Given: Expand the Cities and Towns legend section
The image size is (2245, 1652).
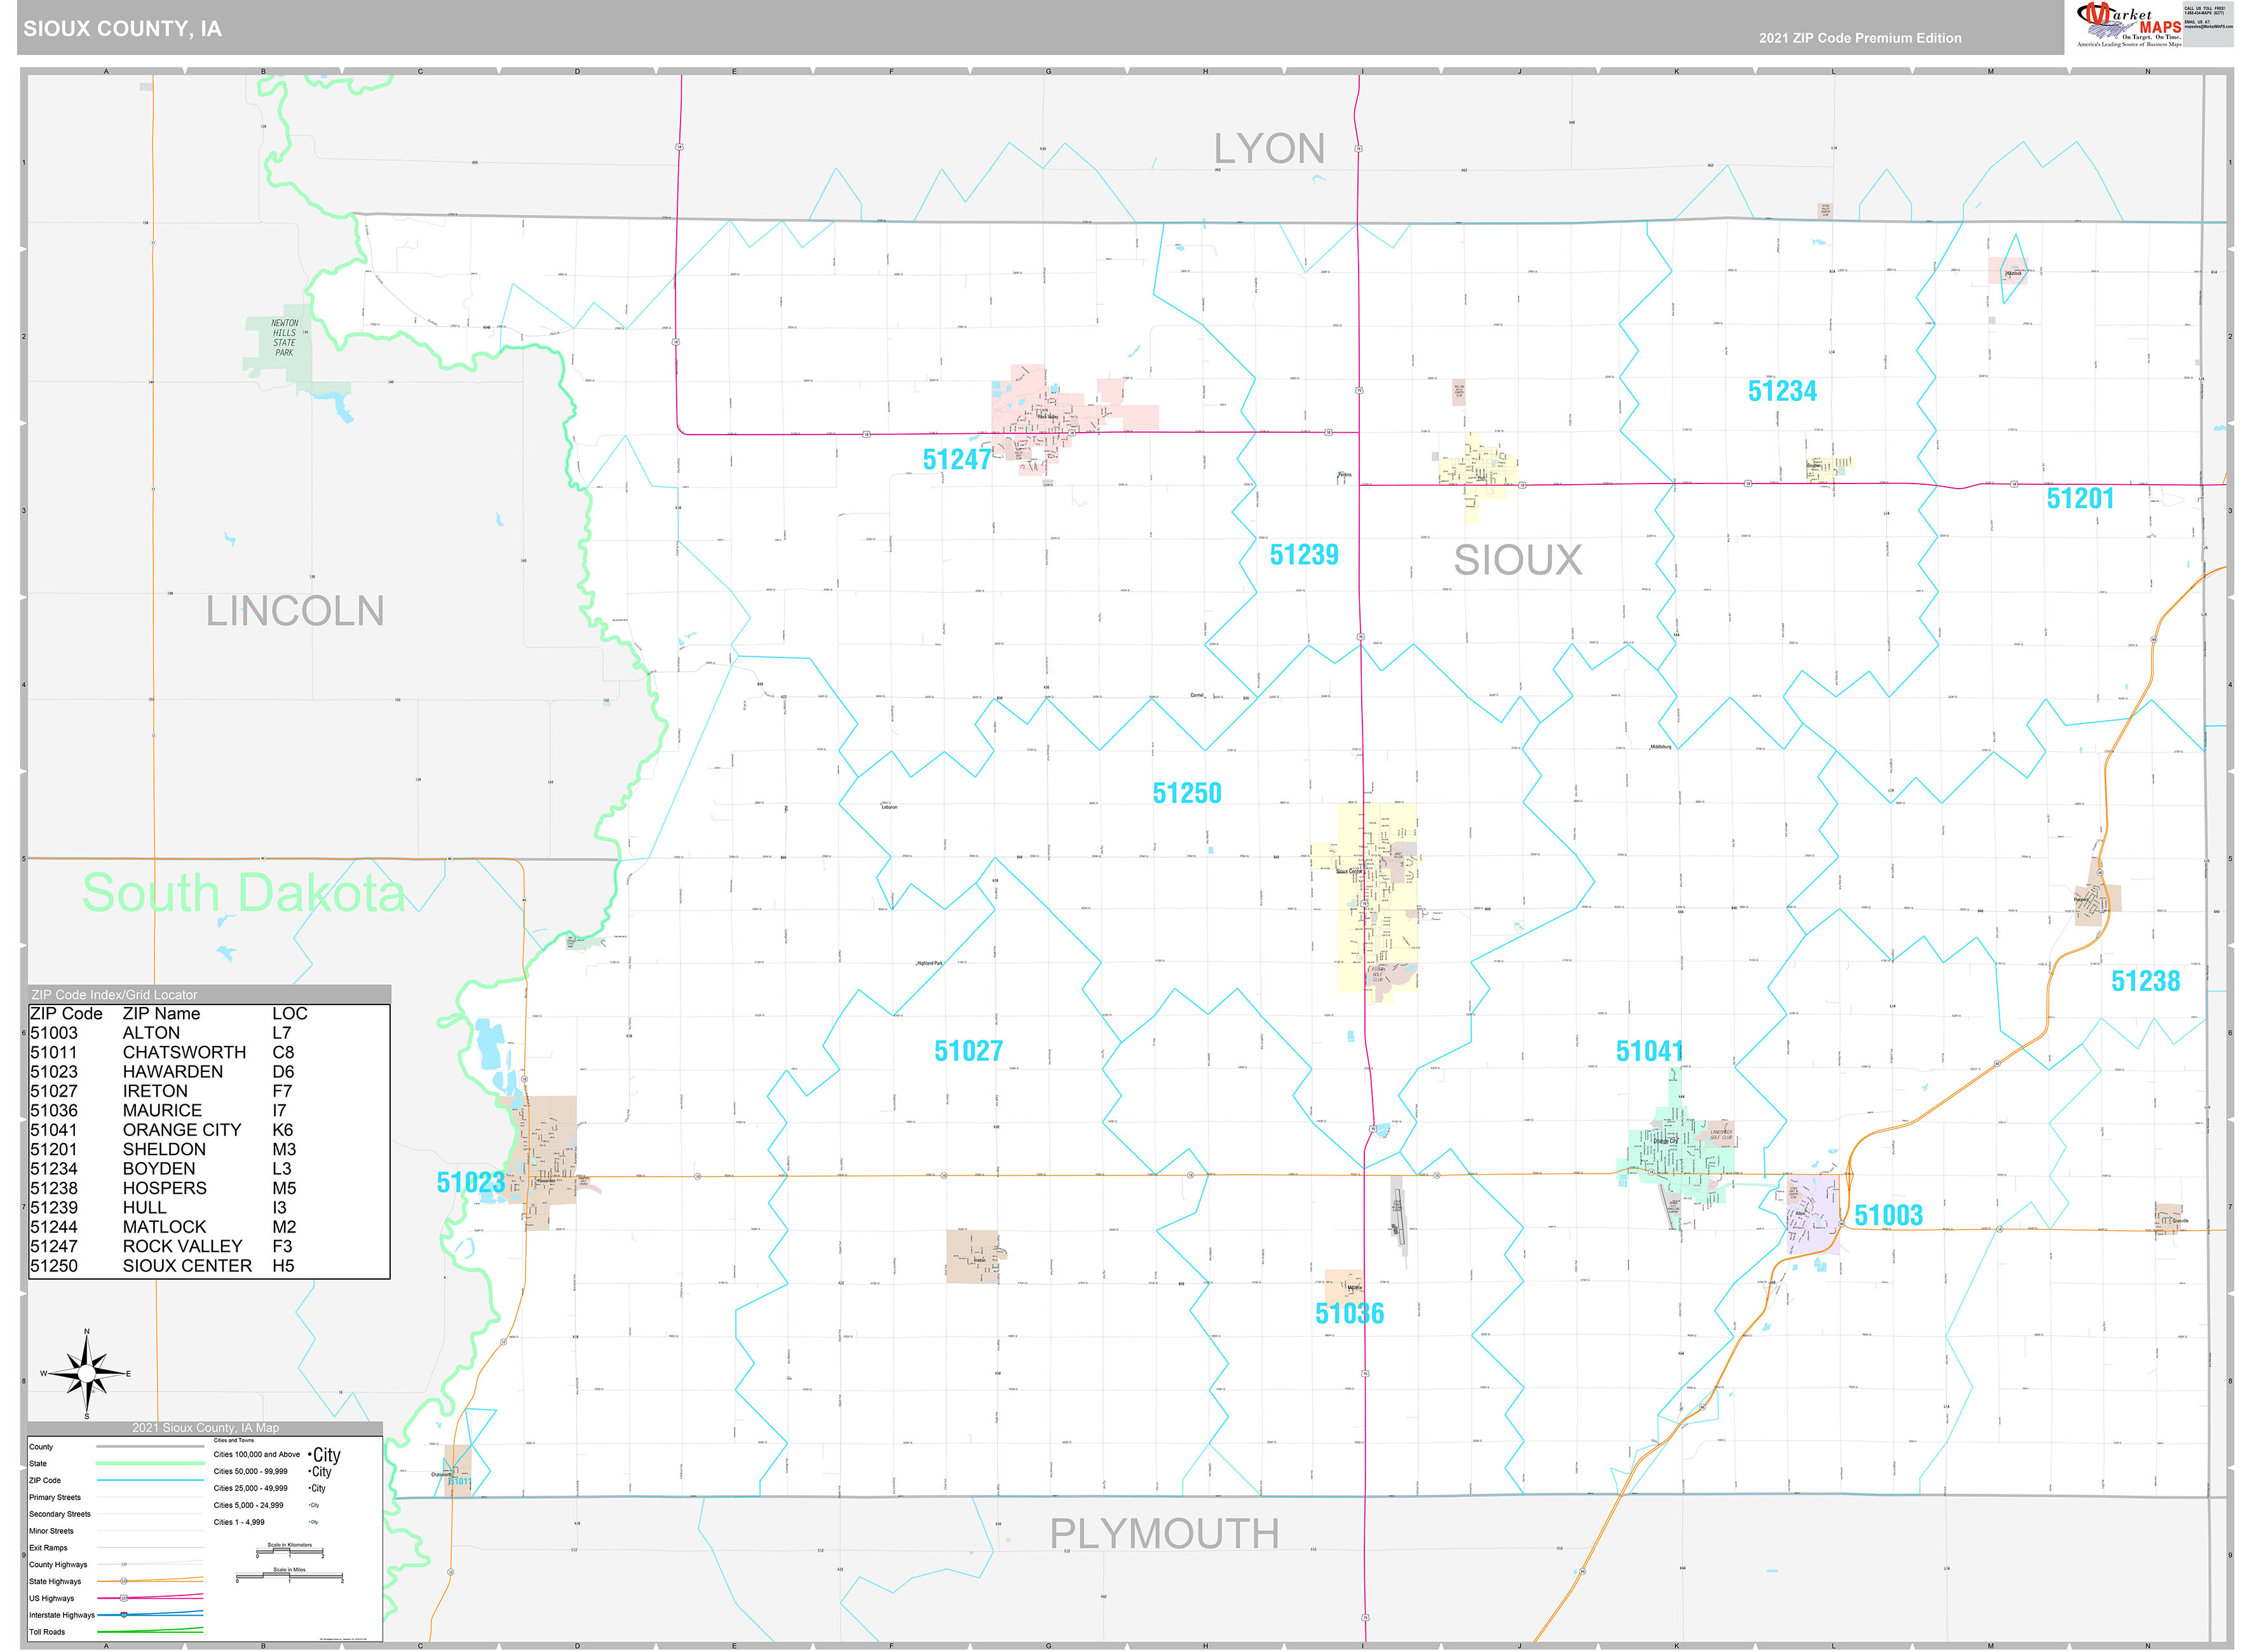Looking at the screenshot, I should [x=234, y=1440].
